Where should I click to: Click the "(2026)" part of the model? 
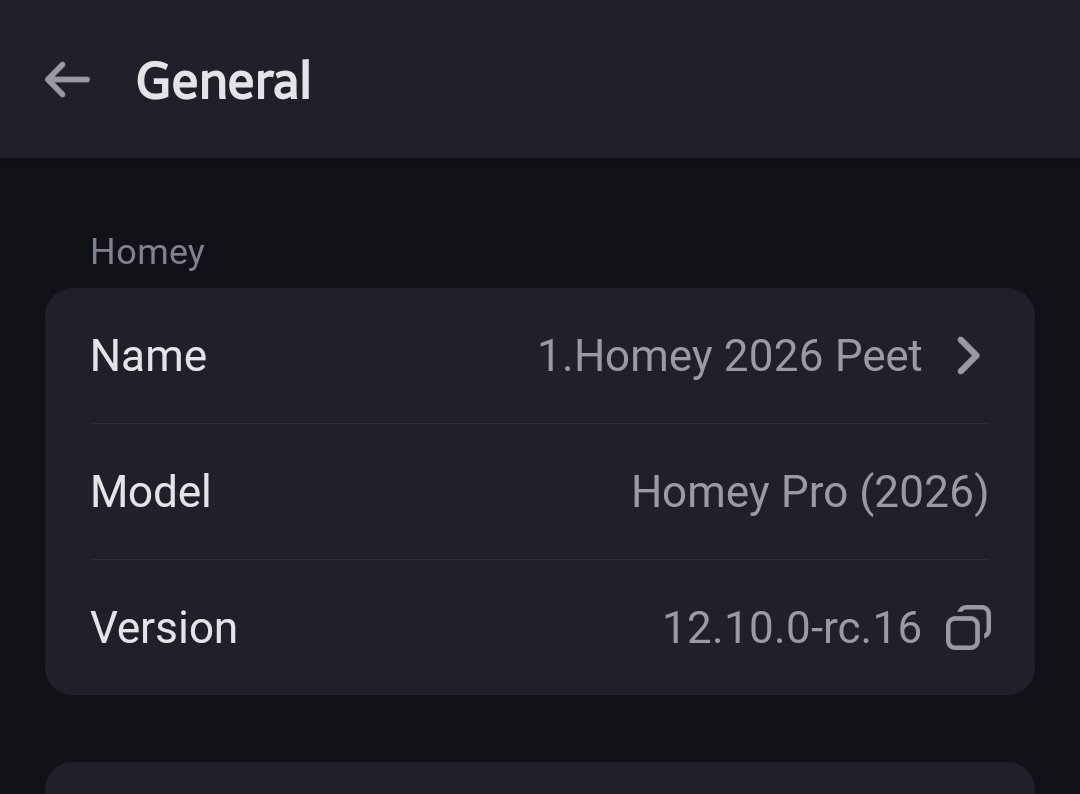click(924, 492)
